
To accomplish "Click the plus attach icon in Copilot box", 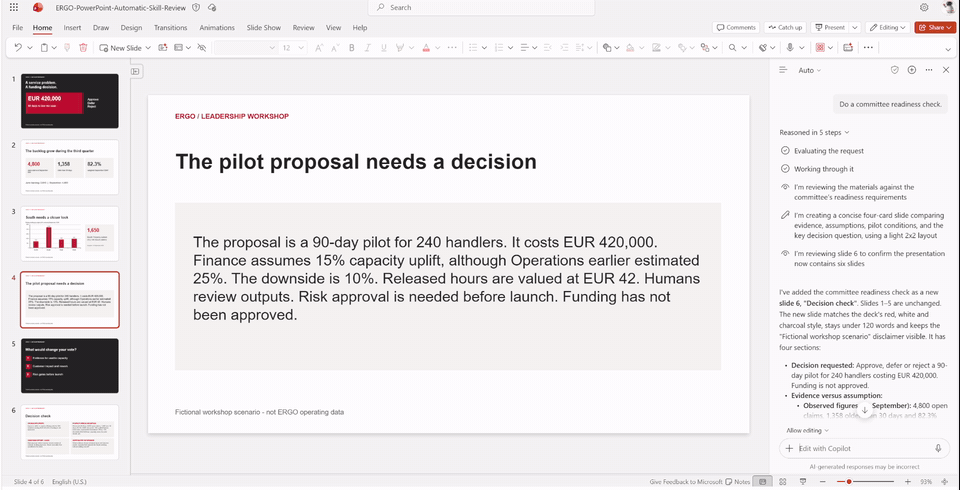I will tap(790, 448).
